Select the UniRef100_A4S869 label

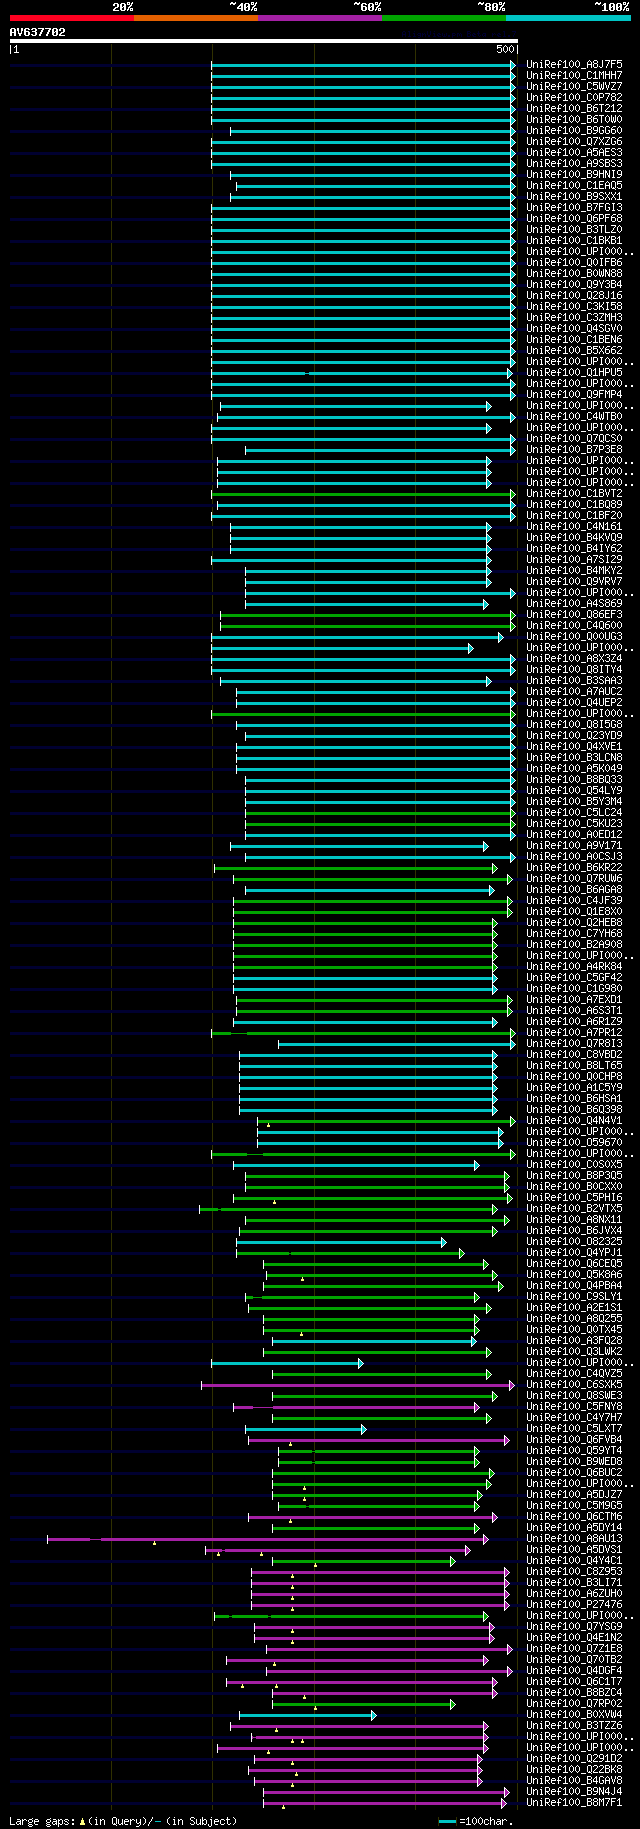574,603
